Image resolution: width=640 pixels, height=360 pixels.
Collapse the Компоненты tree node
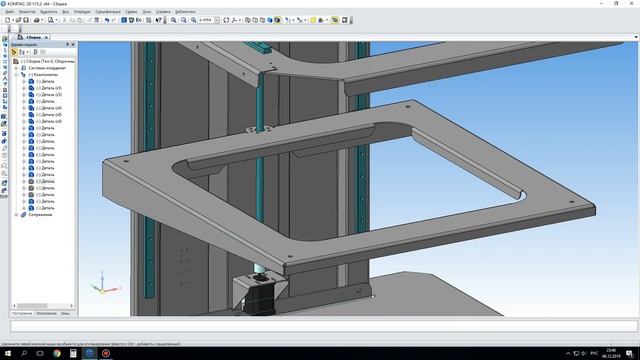coord(16,75)
